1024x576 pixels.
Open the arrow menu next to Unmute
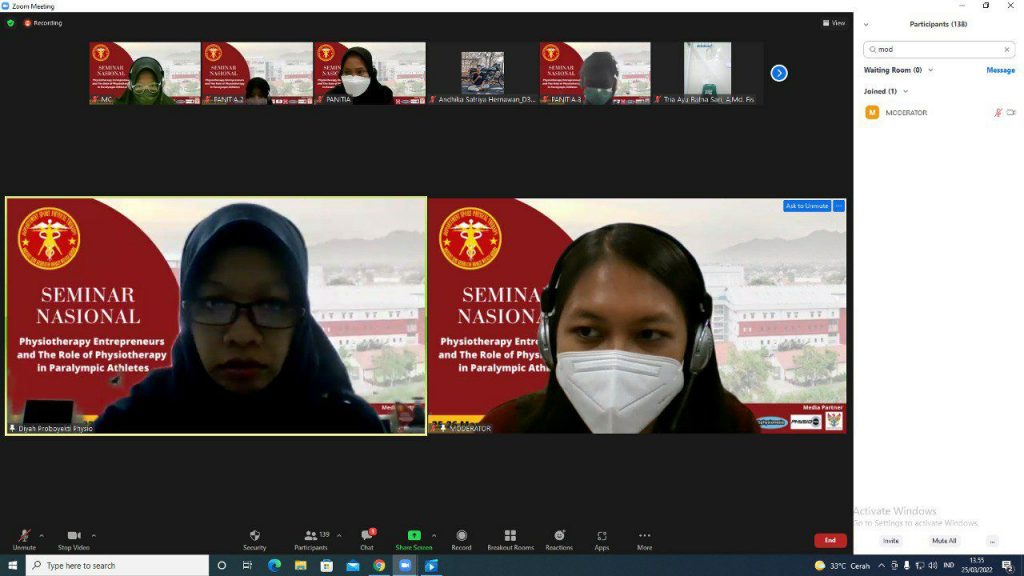coord(43,535)
